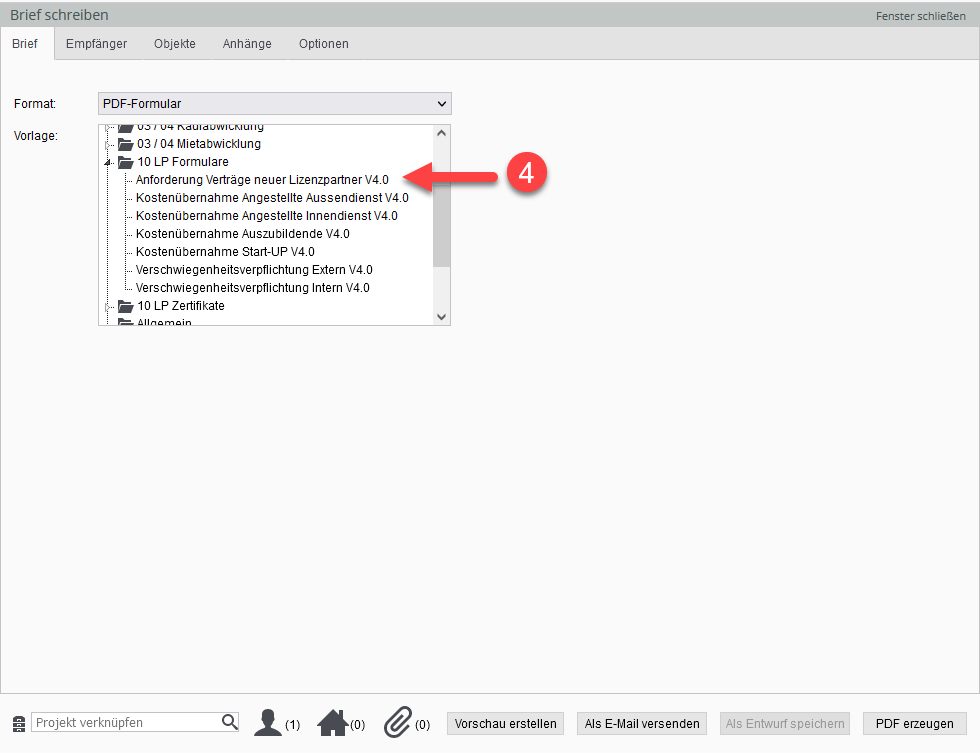Click Vorschau erstellen button
Viewport: 980px width, 753px height.
click(505, 723)
